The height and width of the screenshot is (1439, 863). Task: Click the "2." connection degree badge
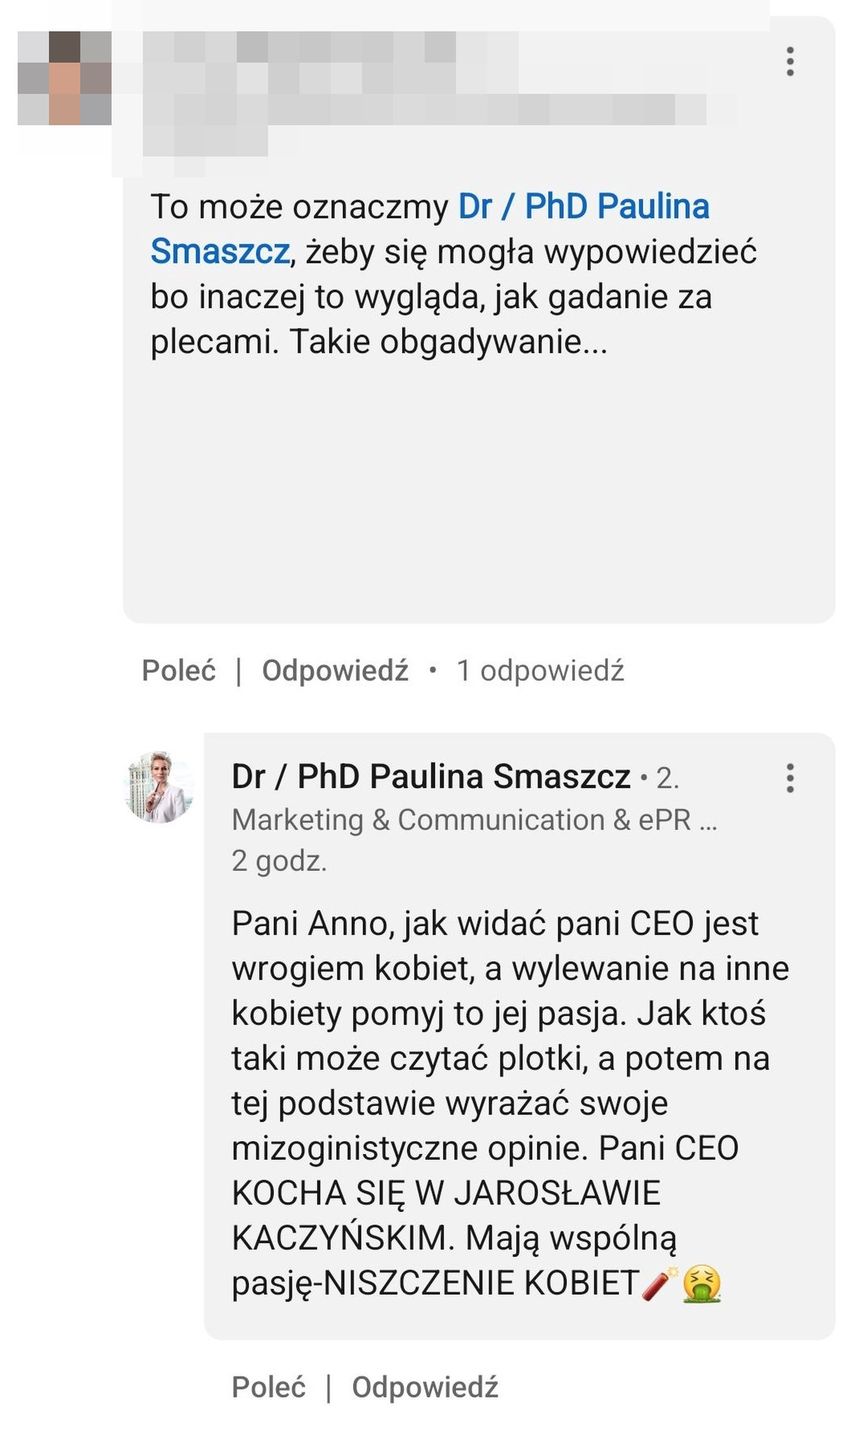tap(667, 777)
